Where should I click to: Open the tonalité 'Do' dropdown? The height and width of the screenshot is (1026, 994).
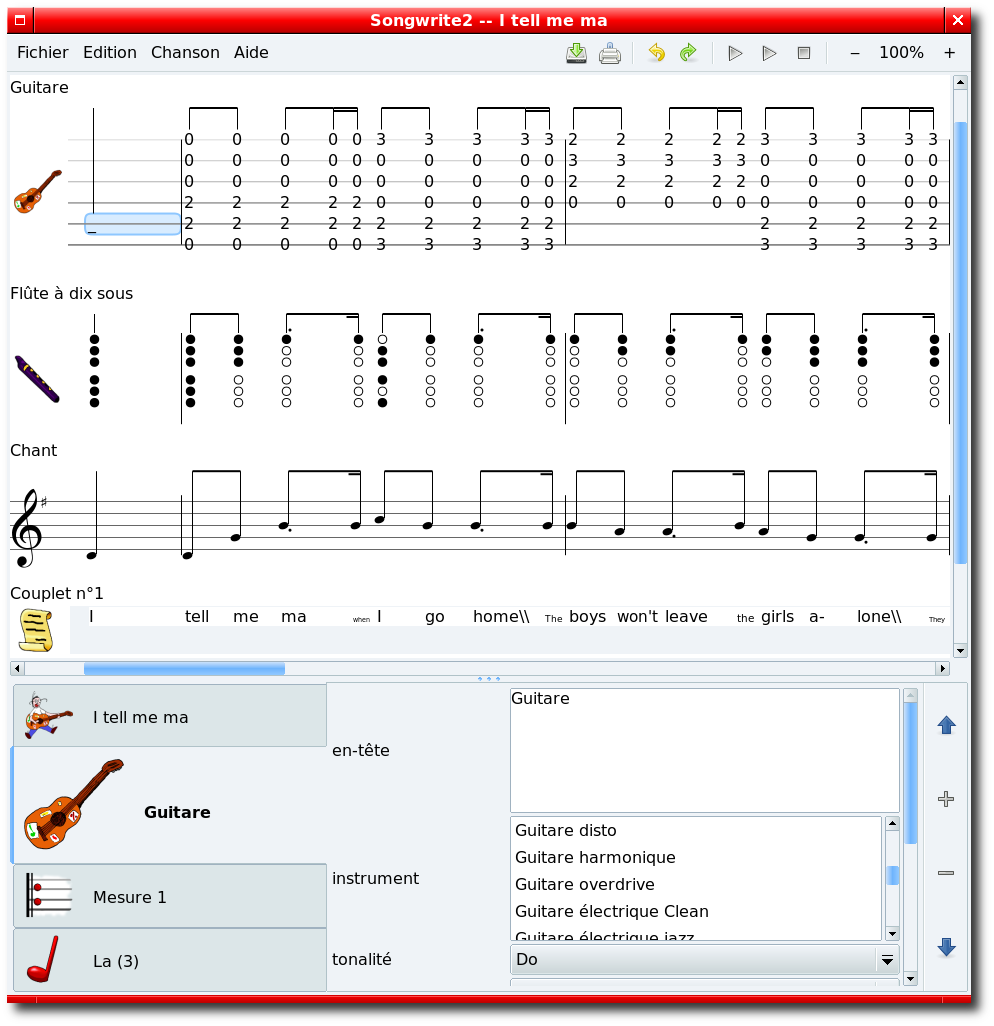[705, 959]
